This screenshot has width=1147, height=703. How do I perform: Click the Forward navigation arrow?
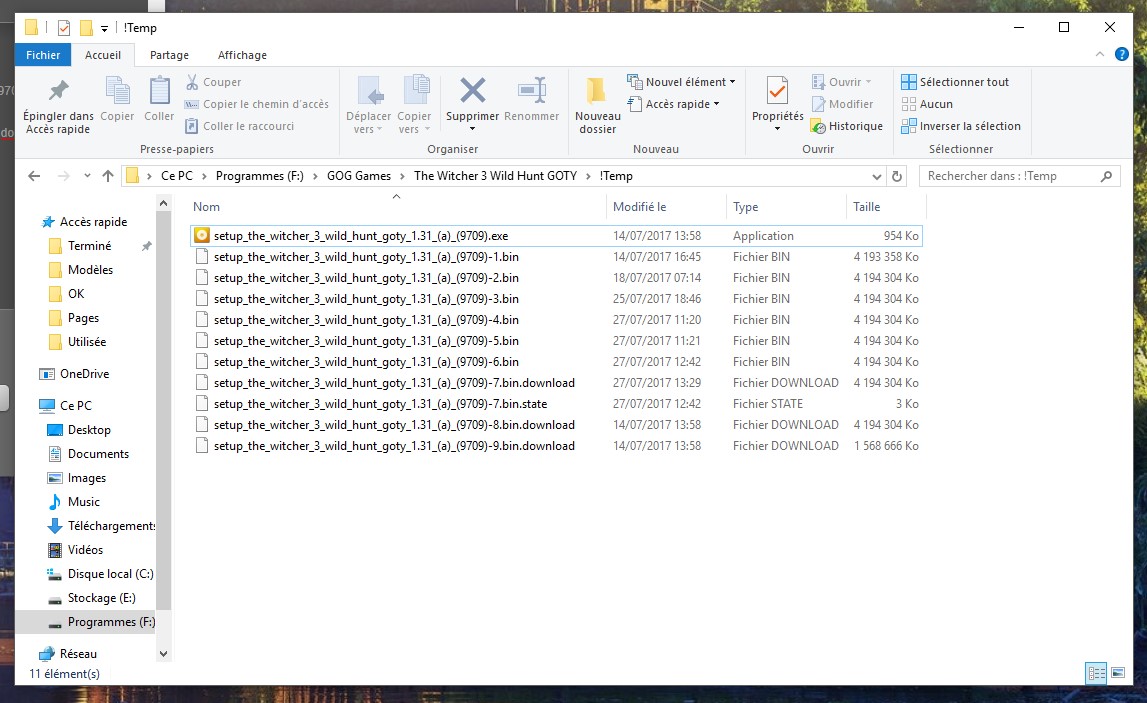[x=64, y=176]
